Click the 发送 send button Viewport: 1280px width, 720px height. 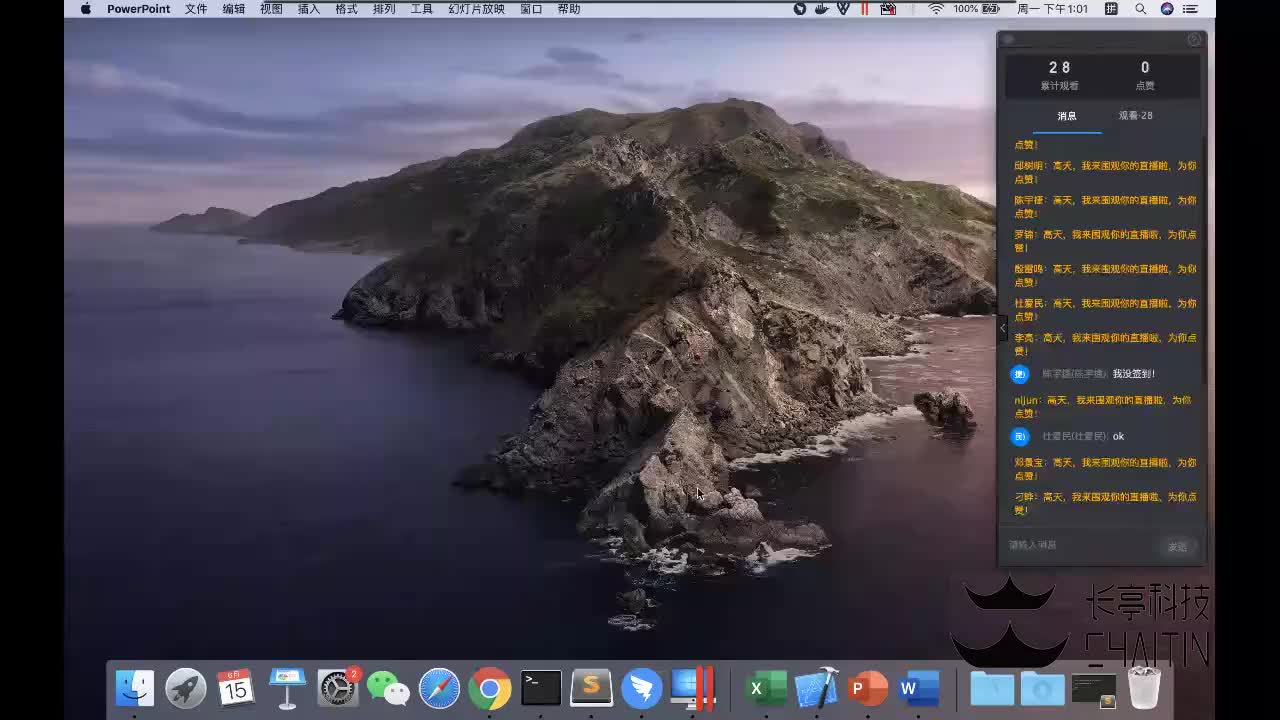coord(1178,546)
